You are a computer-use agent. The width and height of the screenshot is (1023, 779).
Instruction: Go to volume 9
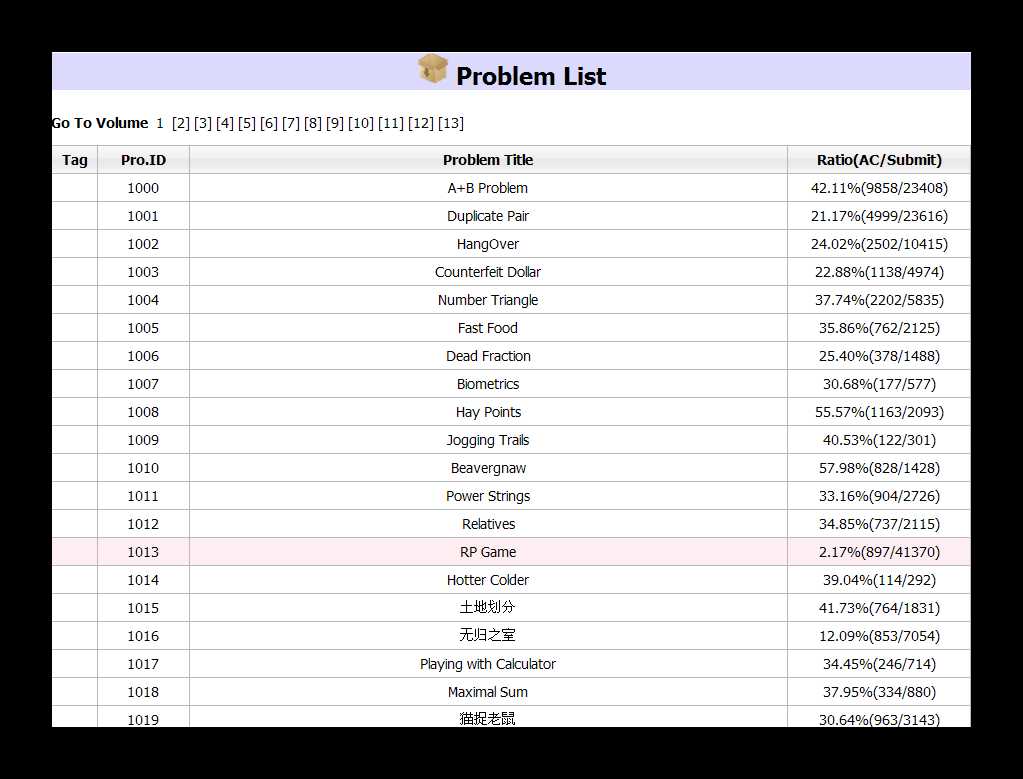335,123
